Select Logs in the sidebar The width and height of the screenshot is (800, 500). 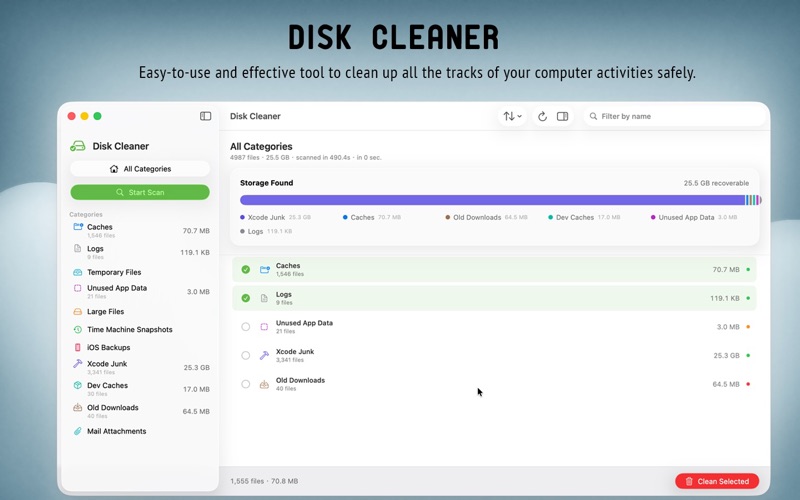(x=140, y=252)
